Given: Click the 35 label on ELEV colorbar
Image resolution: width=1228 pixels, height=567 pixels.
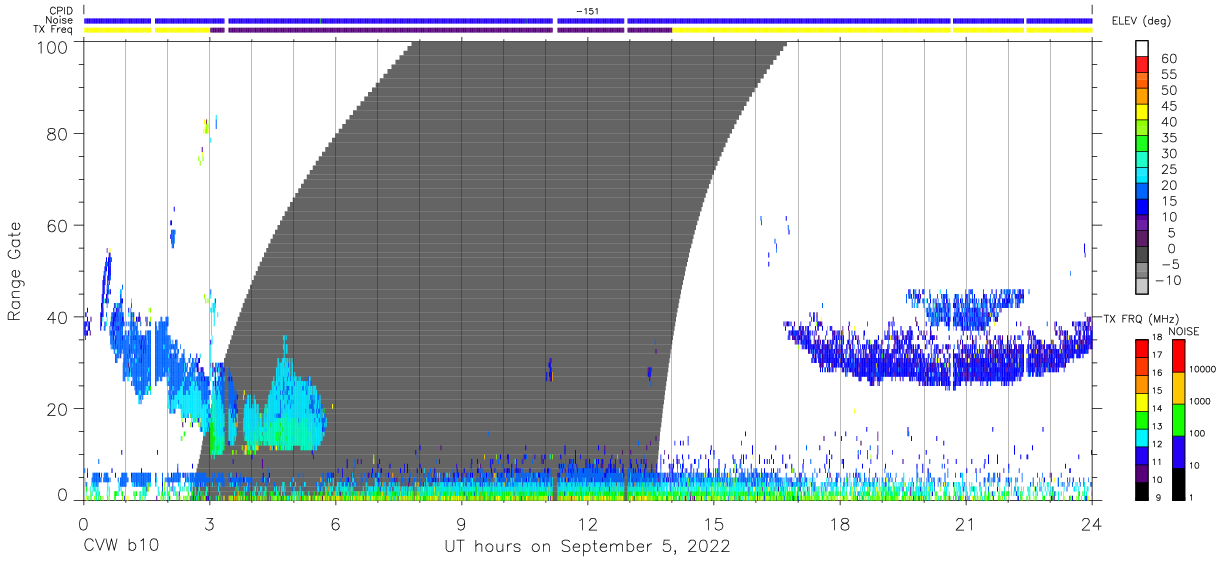Looking at the screenshot, I should (1169, 137).
